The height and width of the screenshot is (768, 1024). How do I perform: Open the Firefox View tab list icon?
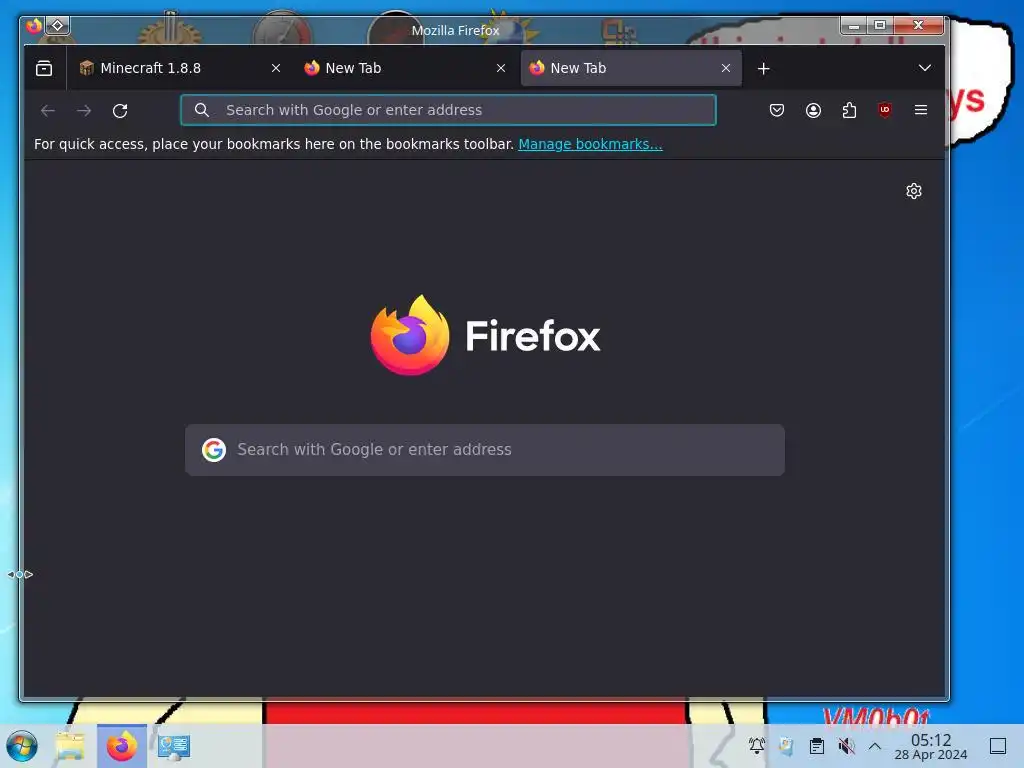[44, 68]
